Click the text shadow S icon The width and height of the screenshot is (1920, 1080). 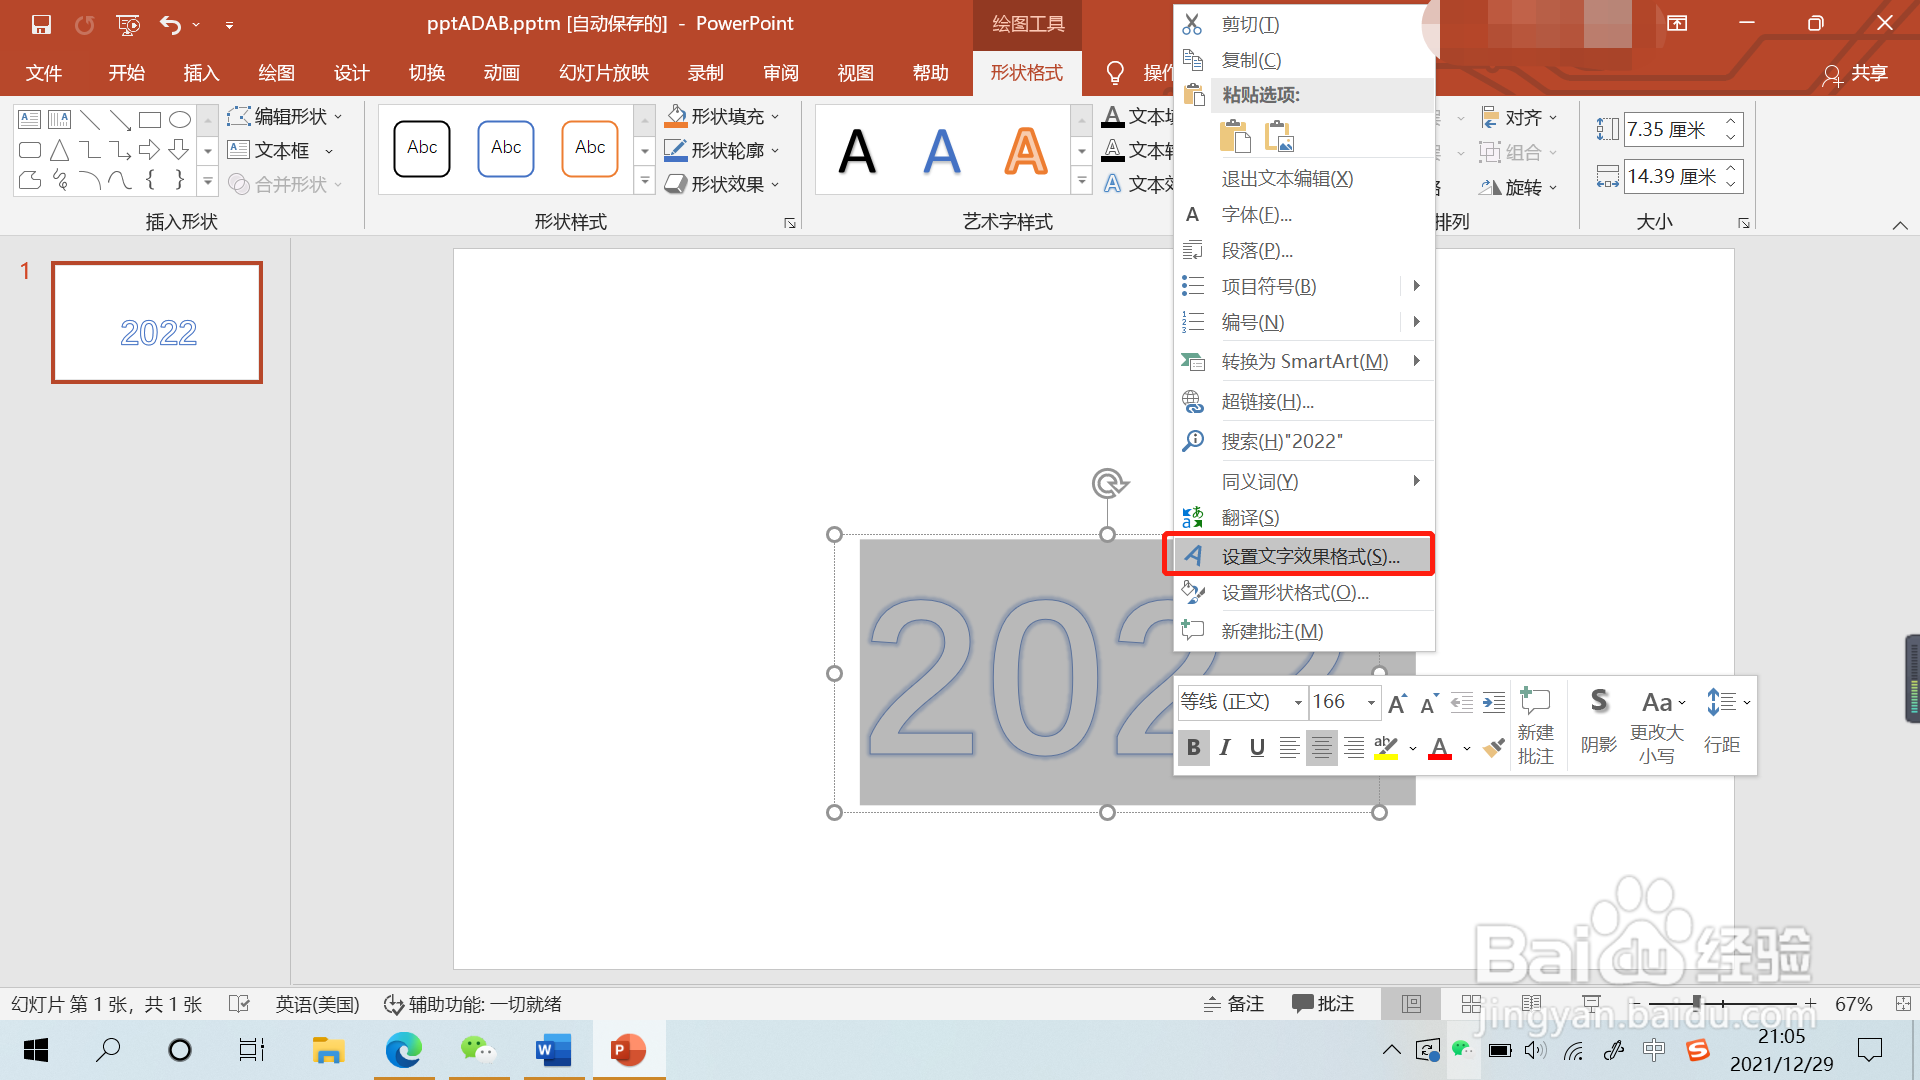1598,702
